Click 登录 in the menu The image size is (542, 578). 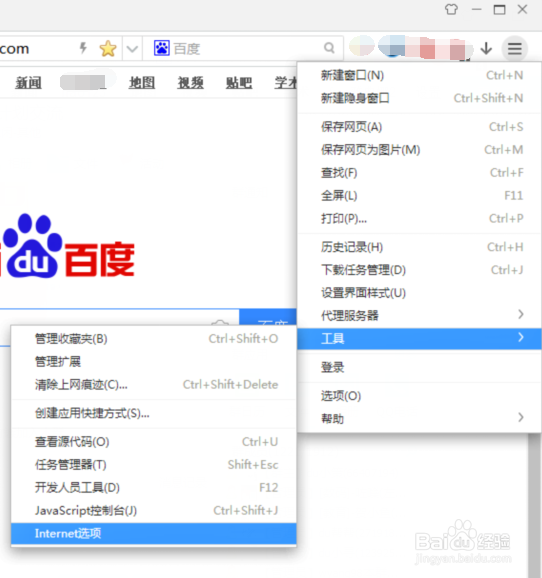[419, 368]
